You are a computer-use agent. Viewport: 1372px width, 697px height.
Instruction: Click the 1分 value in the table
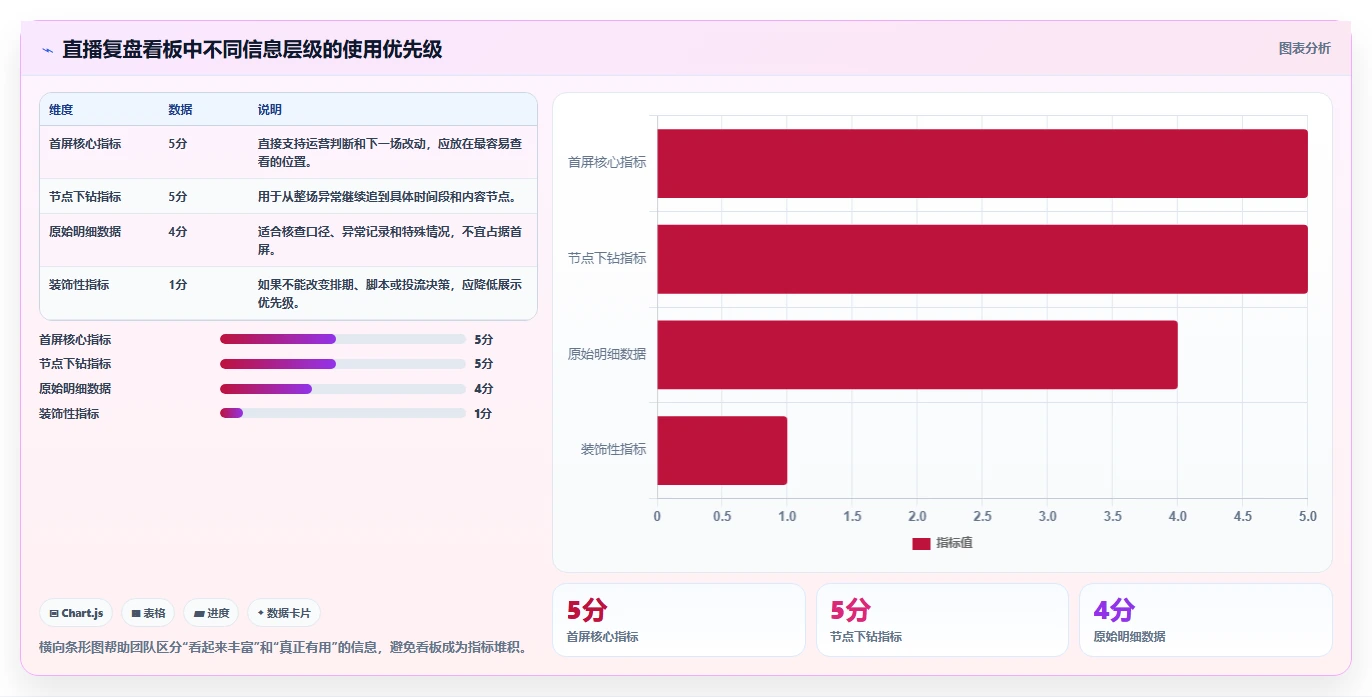(x=178, y=285)
